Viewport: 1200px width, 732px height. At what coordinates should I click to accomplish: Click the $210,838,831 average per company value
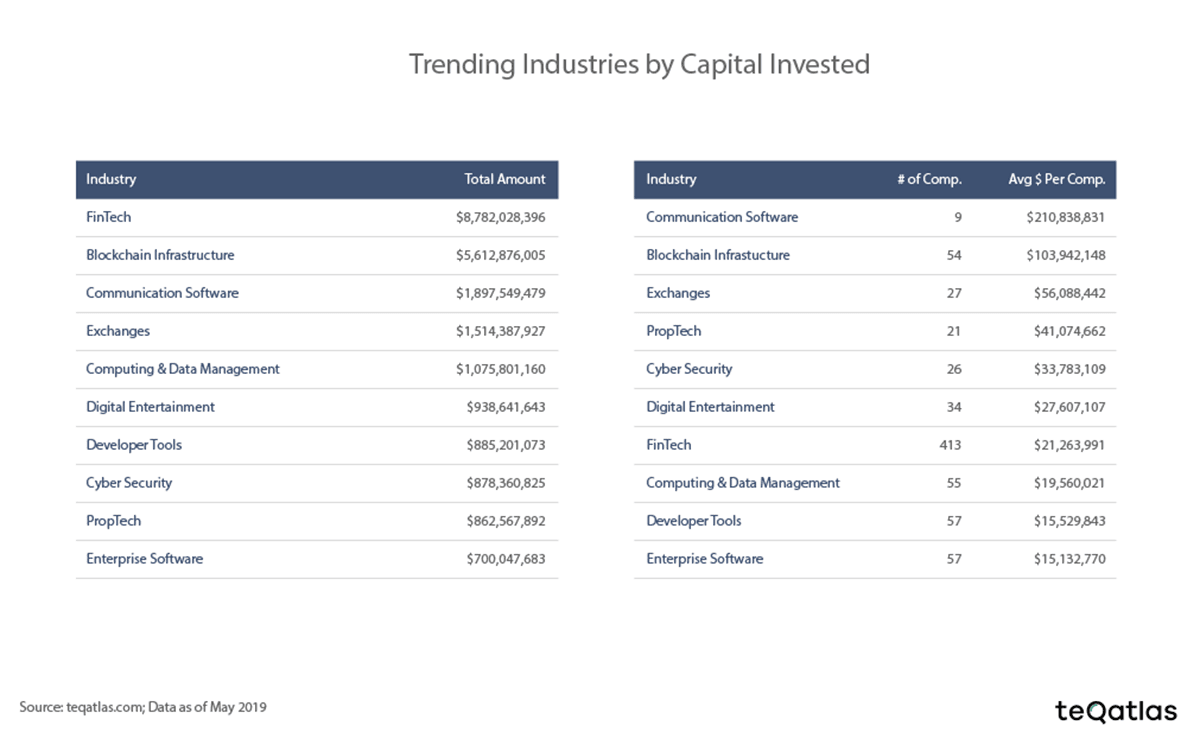point(1065,217)
